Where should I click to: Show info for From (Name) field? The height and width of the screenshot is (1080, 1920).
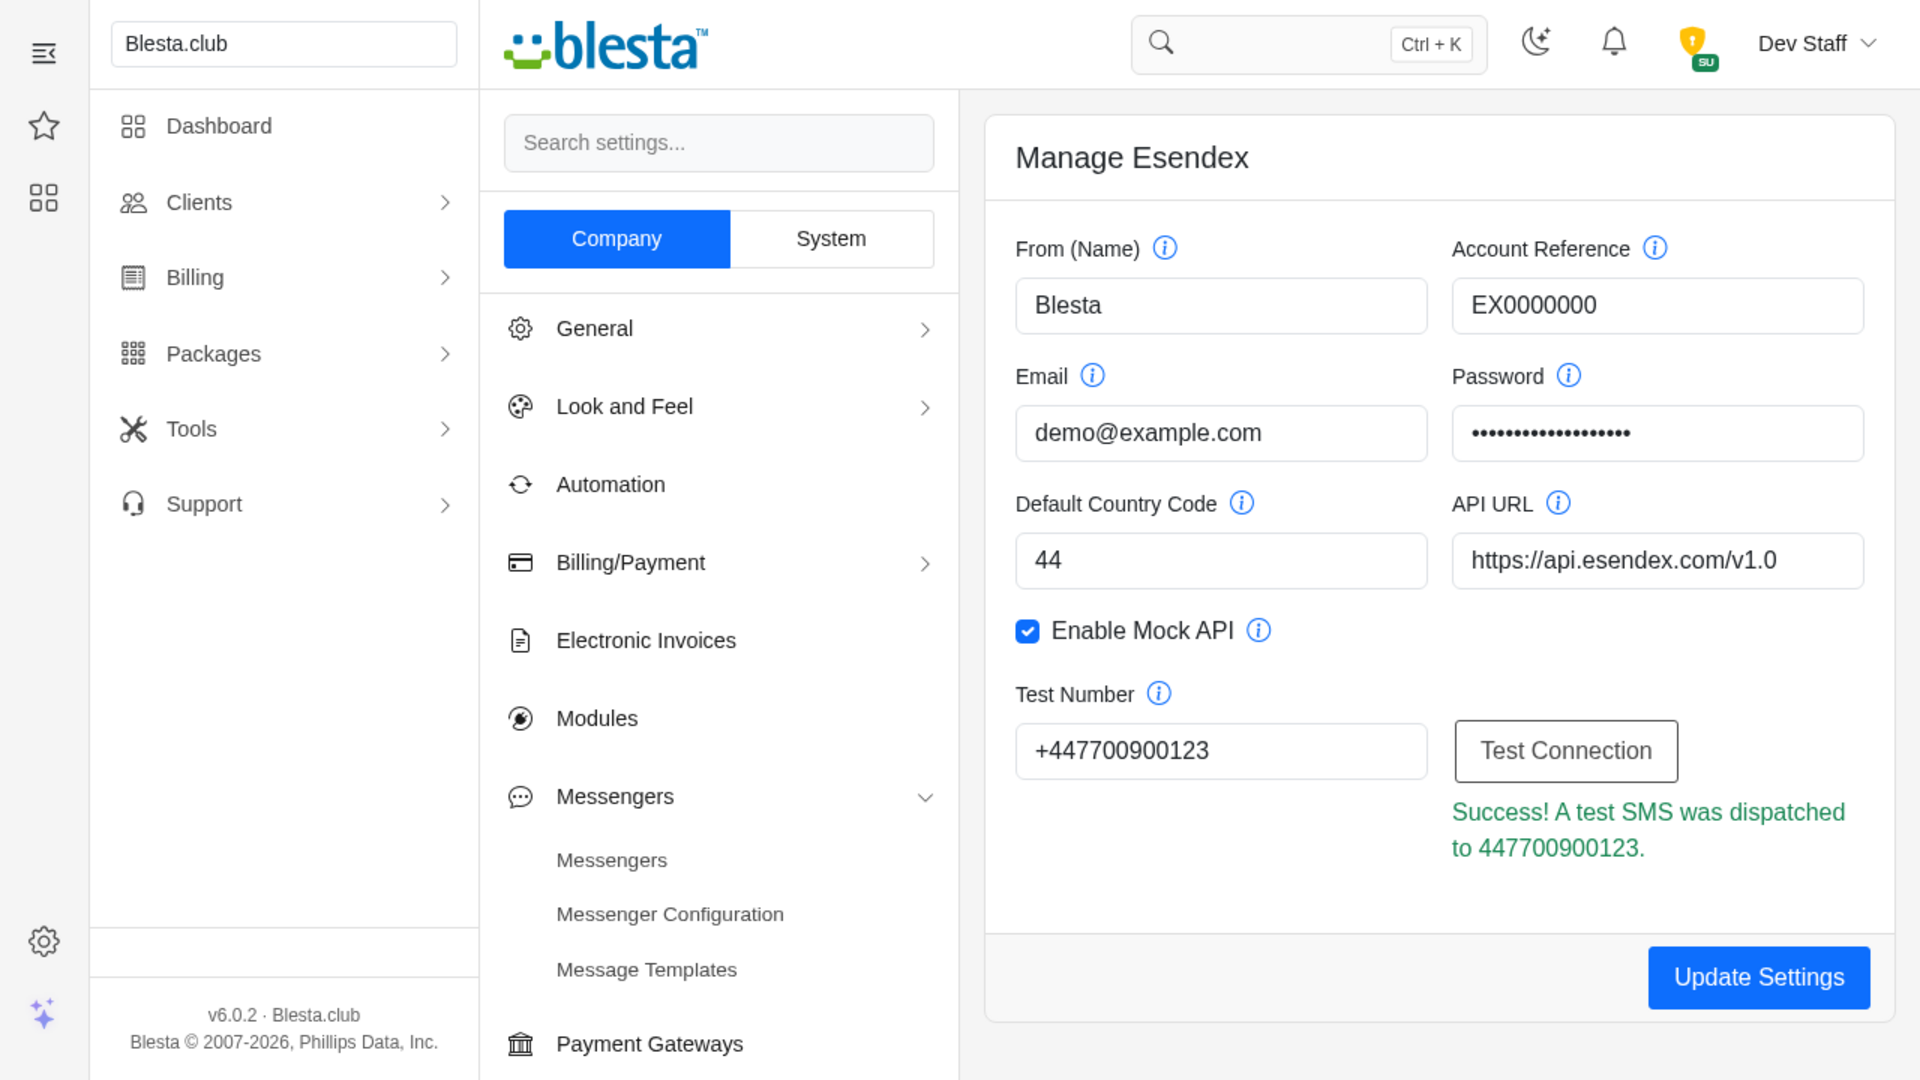pyautogui.click(x=1165, y=248)
